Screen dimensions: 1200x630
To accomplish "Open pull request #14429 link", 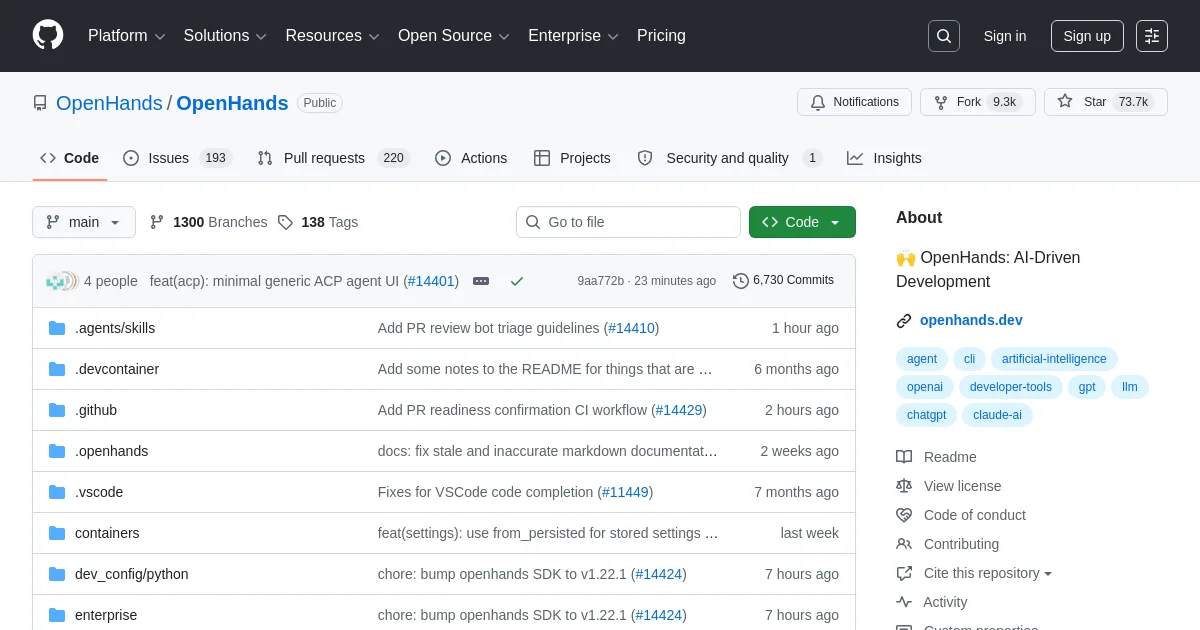I will [678, 410].
